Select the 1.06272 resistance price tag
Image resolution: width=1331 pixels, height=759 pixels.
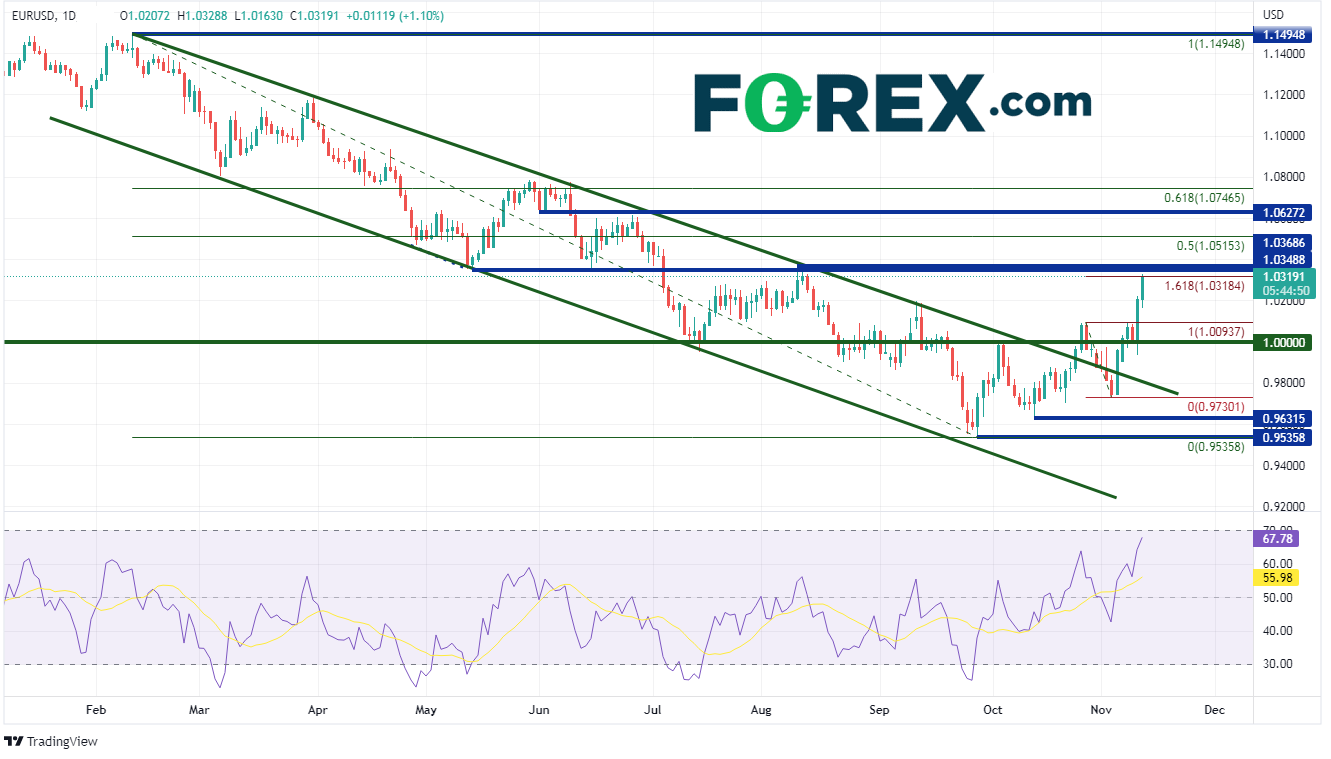(1282, 213)
